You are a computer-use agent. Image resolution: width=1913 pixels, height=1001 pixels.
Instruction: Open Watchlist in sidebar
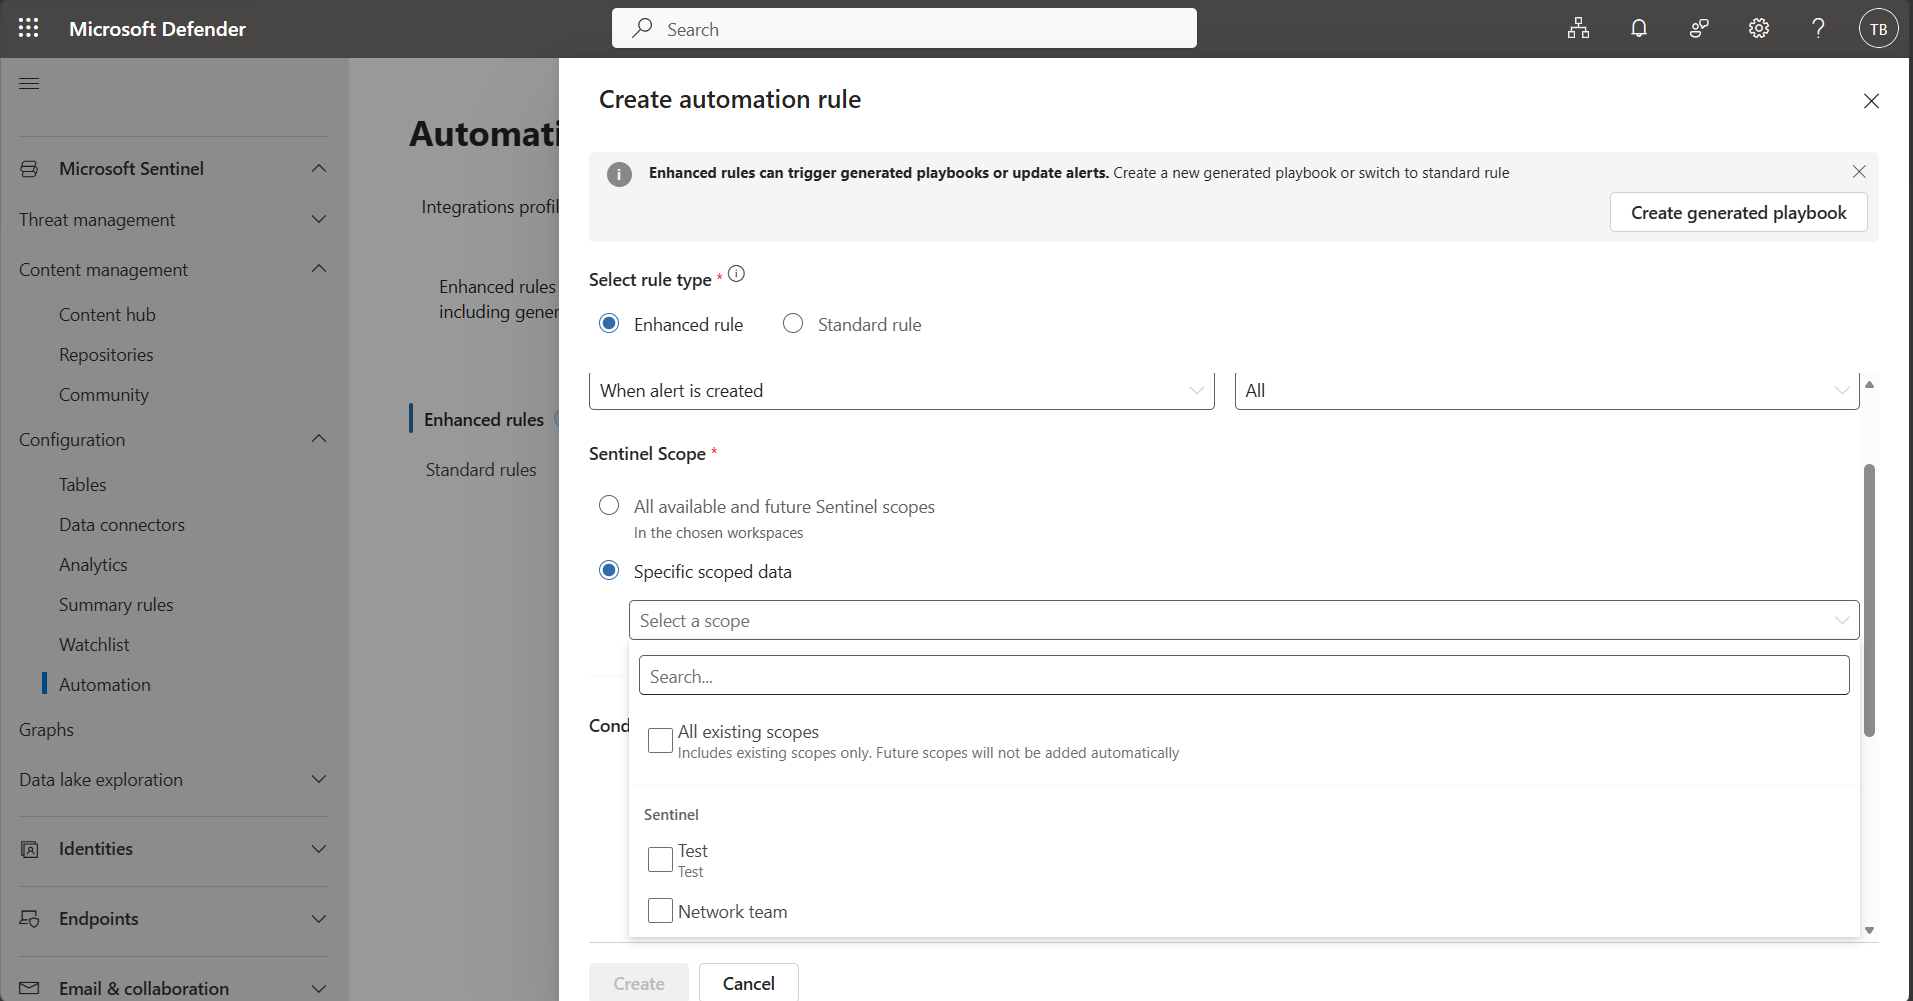coord(94,645)
